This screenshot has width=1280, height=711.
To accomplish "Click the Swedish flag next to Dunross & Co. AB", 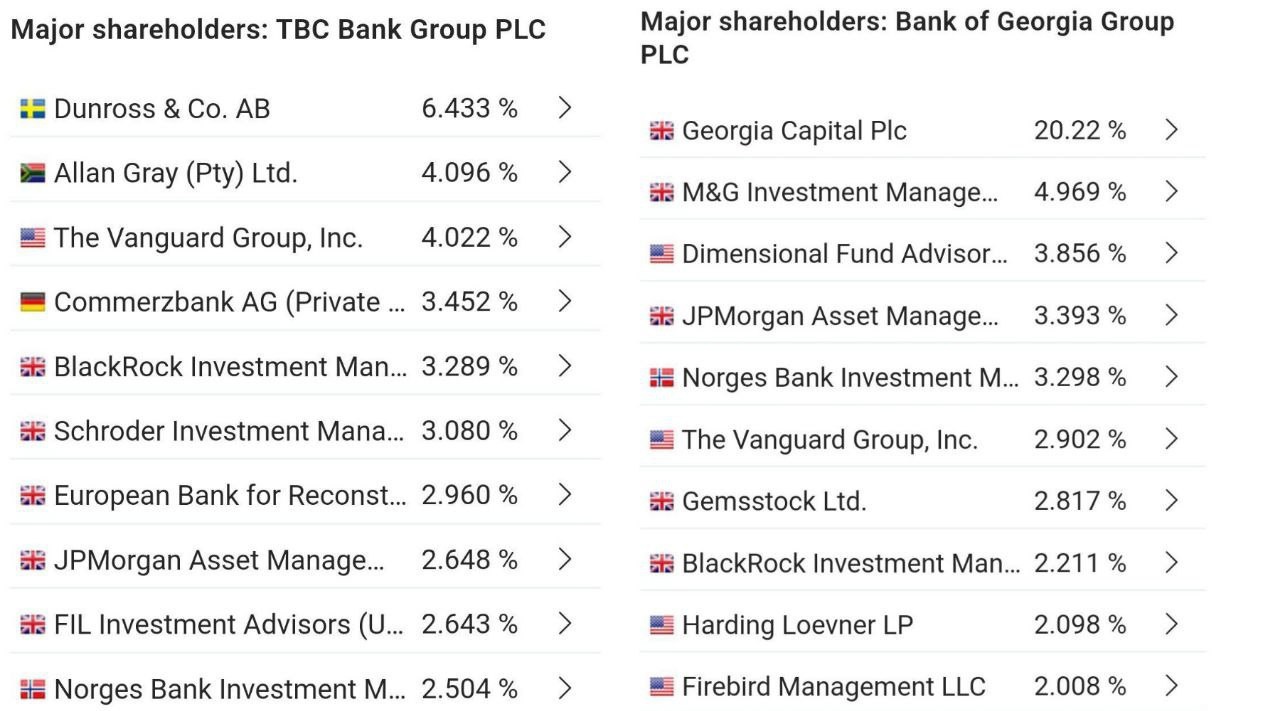I will point(32,109).
